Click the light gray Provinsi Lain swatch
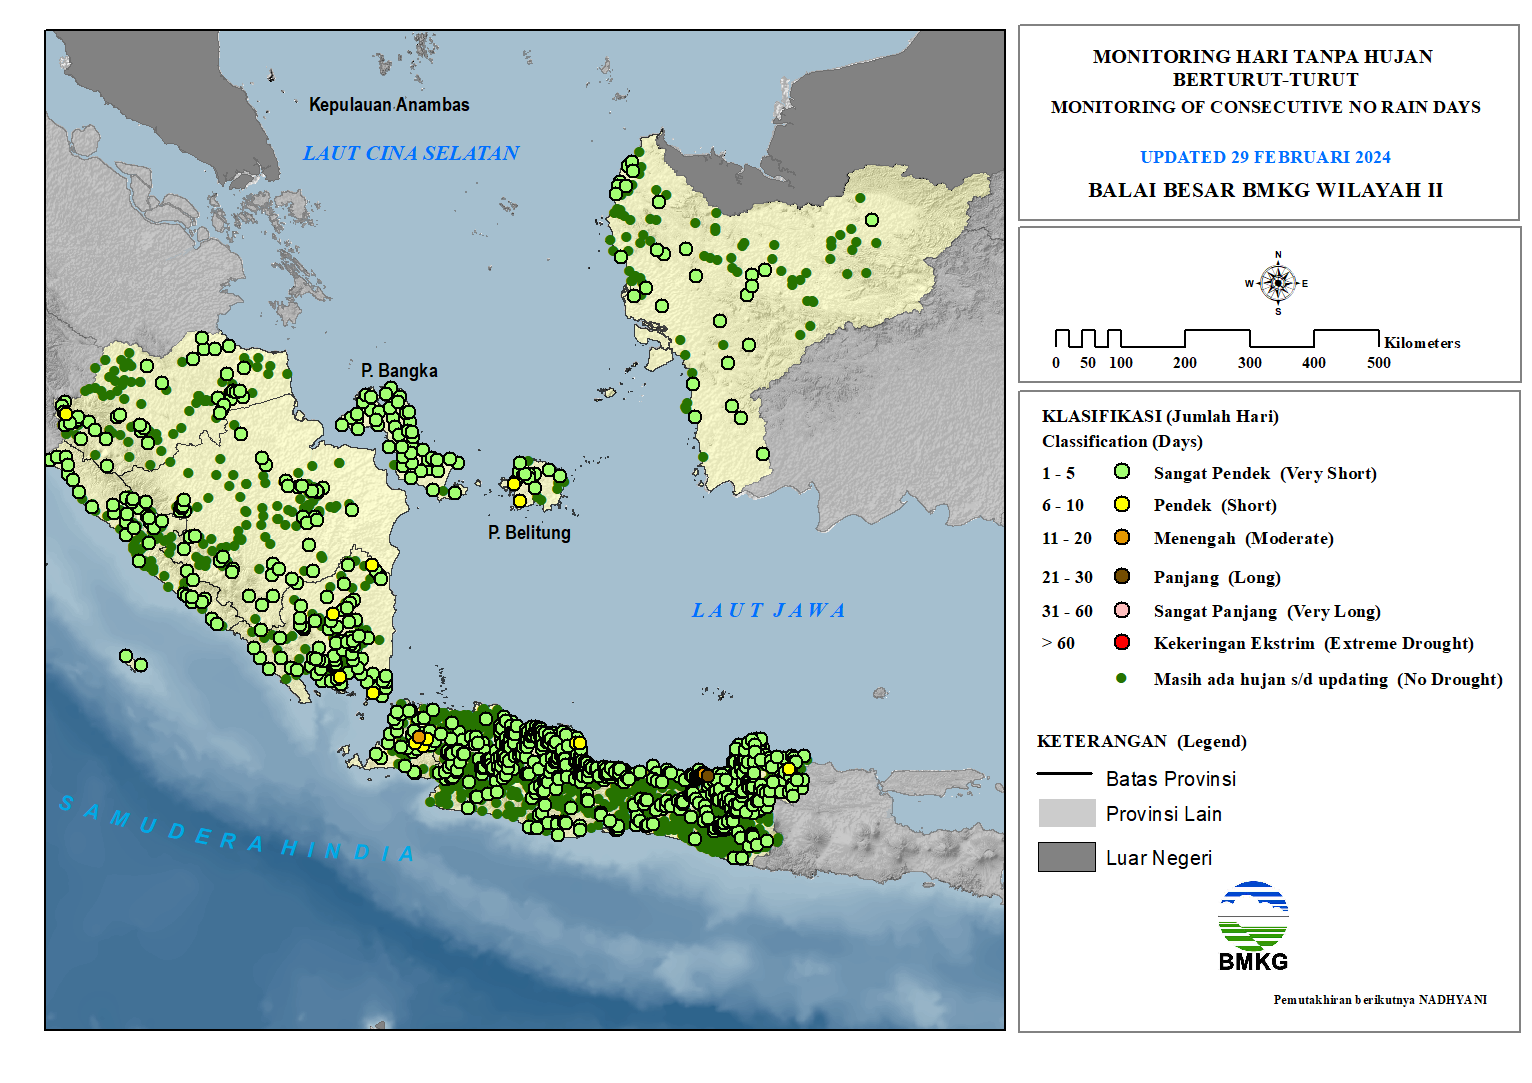The height and width of the screenshot is (1083, 1532). click(x=1067, y=813)
